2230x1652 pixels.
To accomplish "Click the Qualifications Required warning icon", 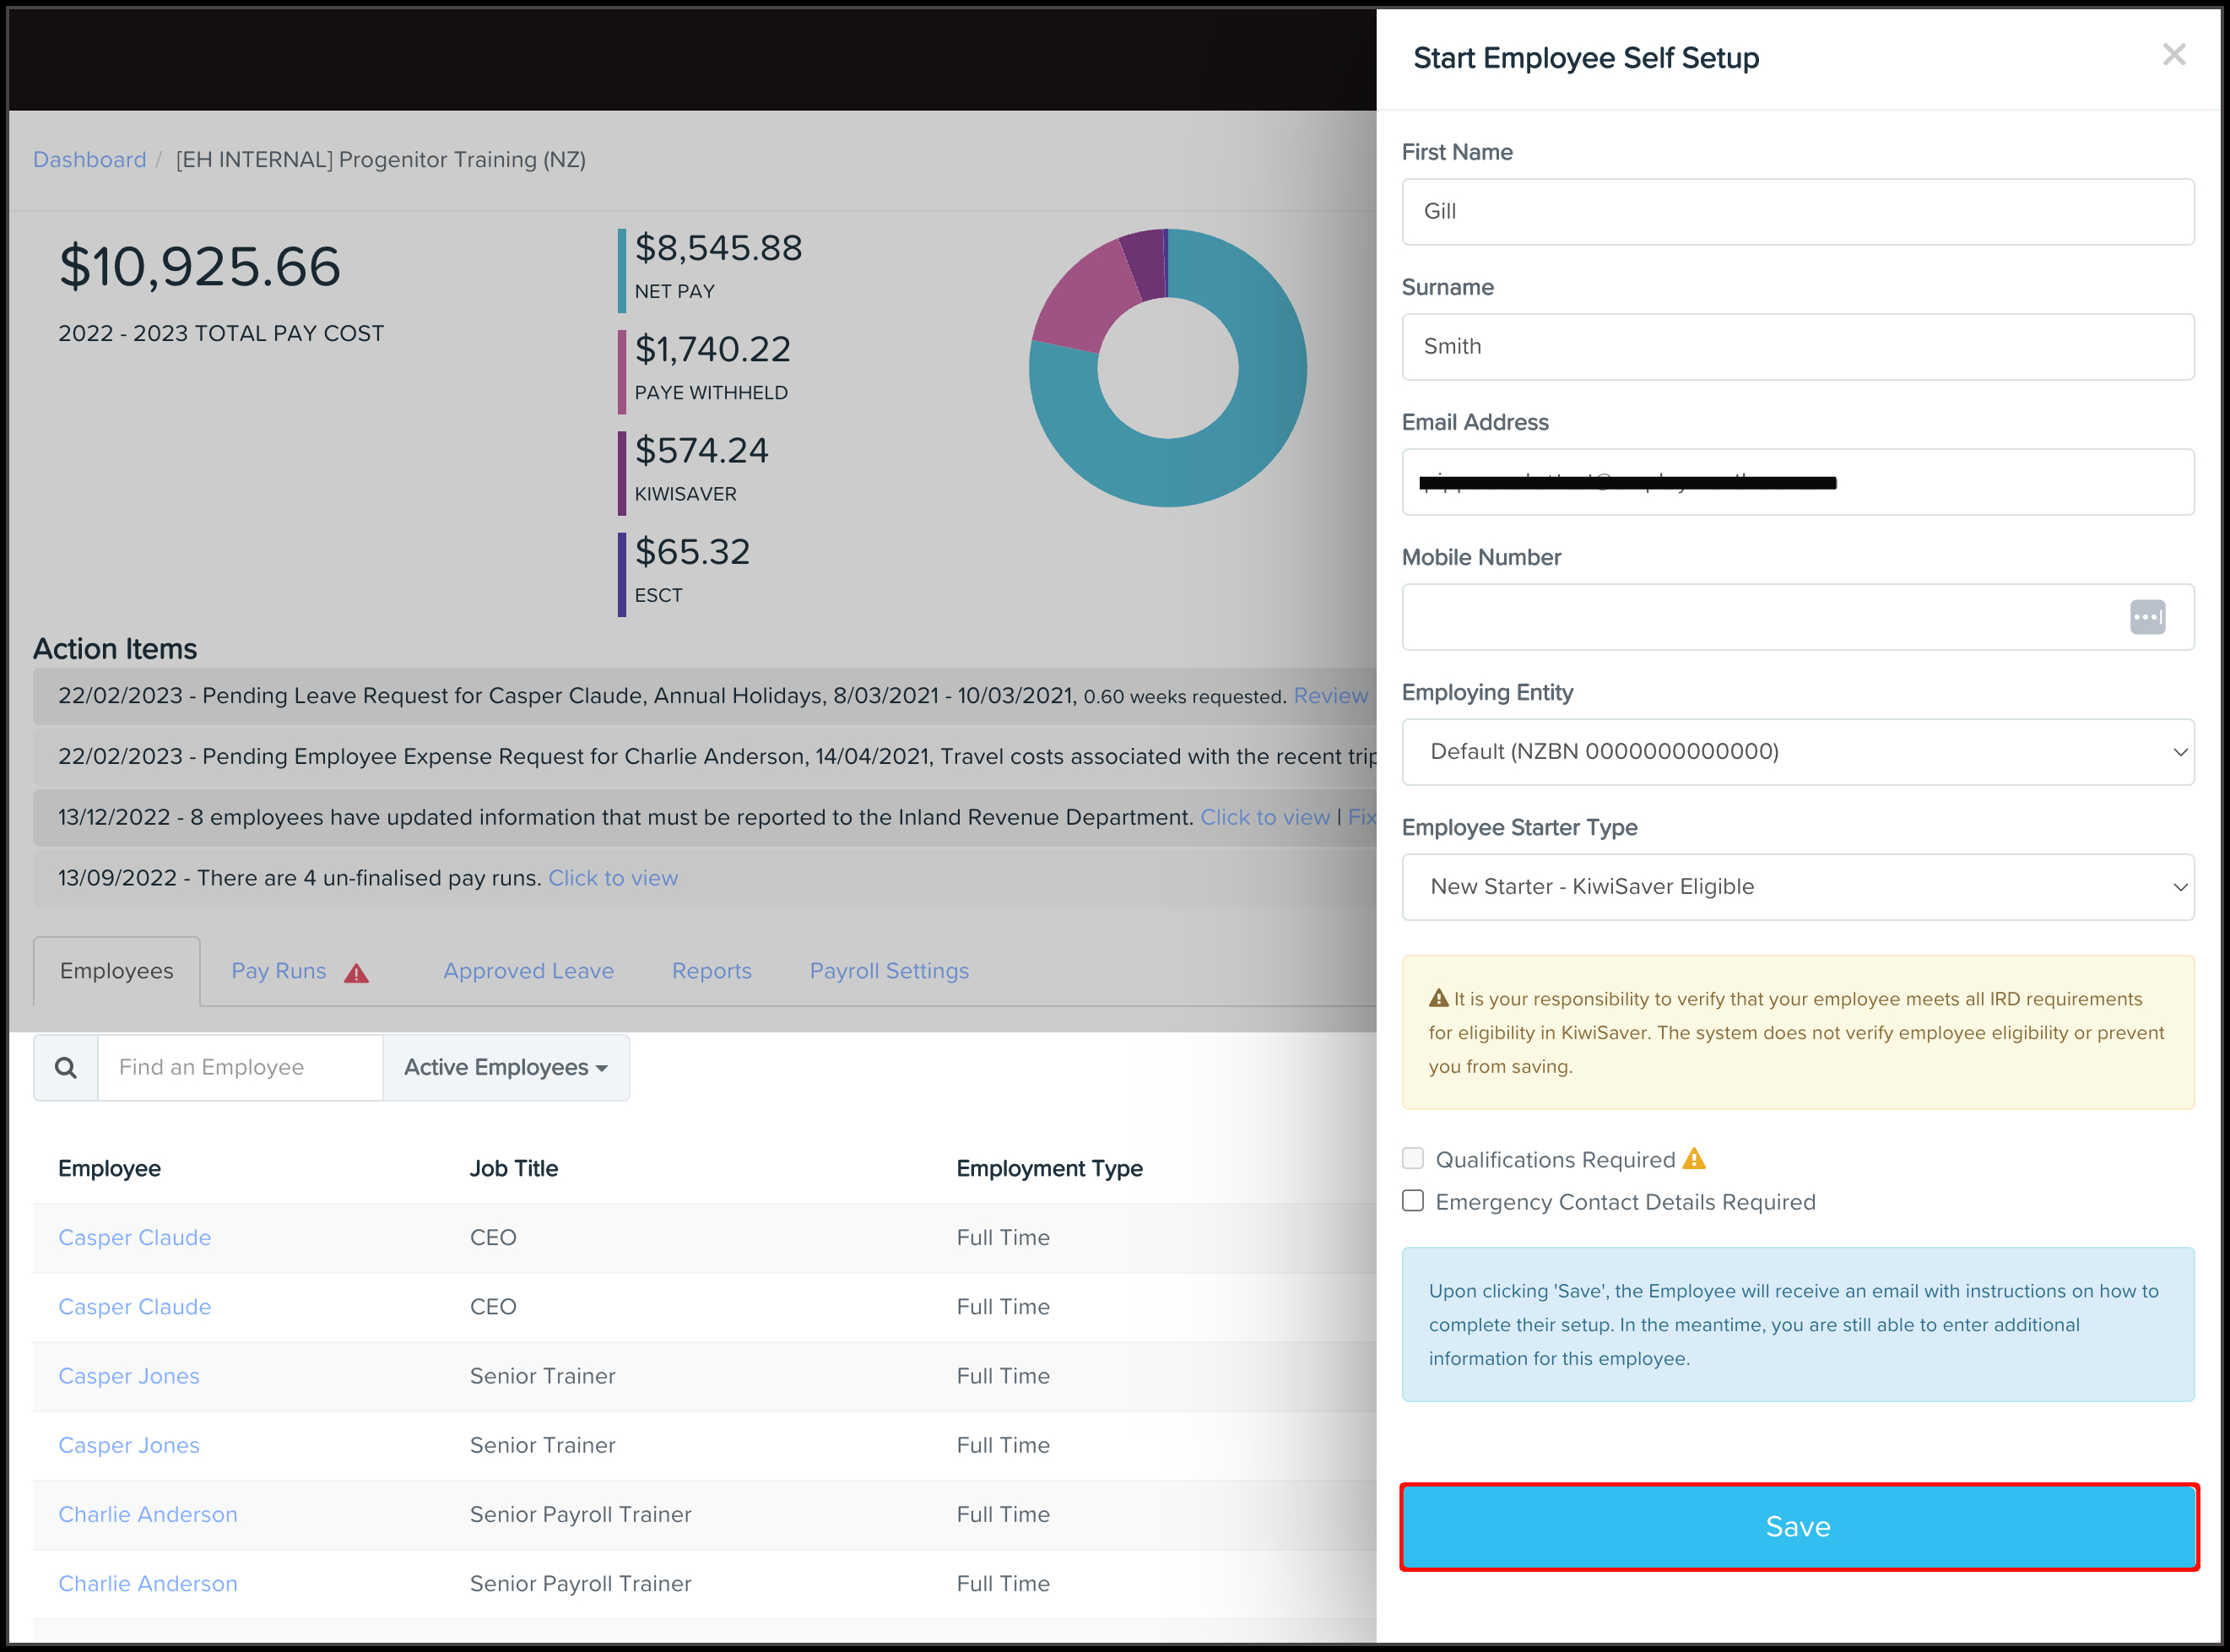I will point(1694,1159).
